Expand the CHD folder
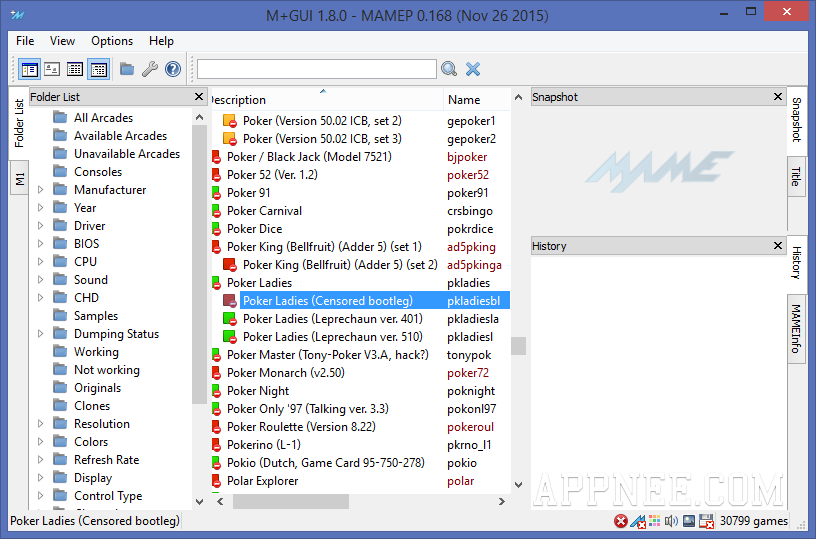The width and height of the screenshot is (816, 539). [x=40, y=298]
